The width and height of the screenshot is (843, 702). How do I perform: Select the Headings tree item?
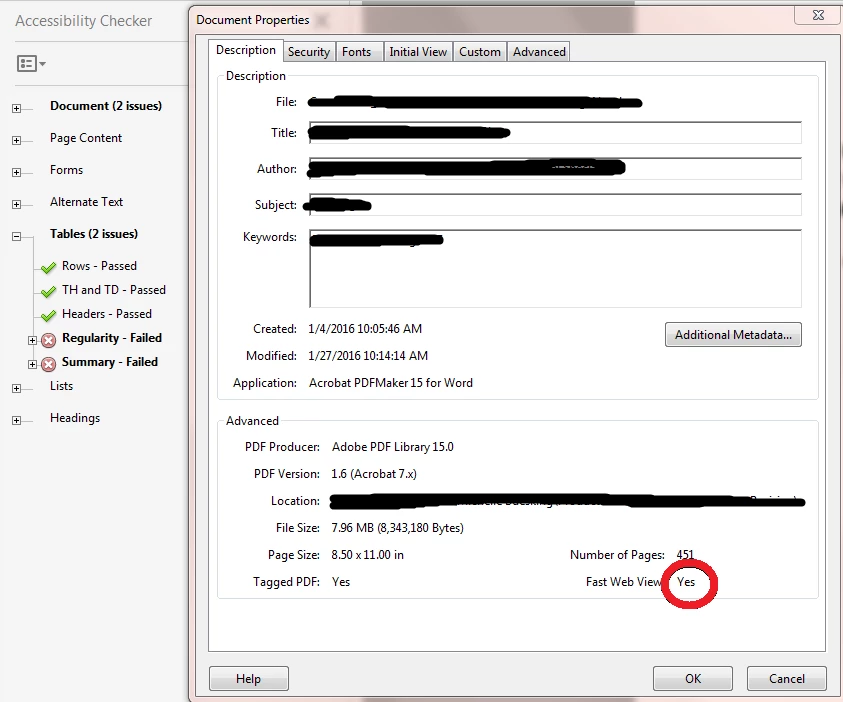point(75,418)
